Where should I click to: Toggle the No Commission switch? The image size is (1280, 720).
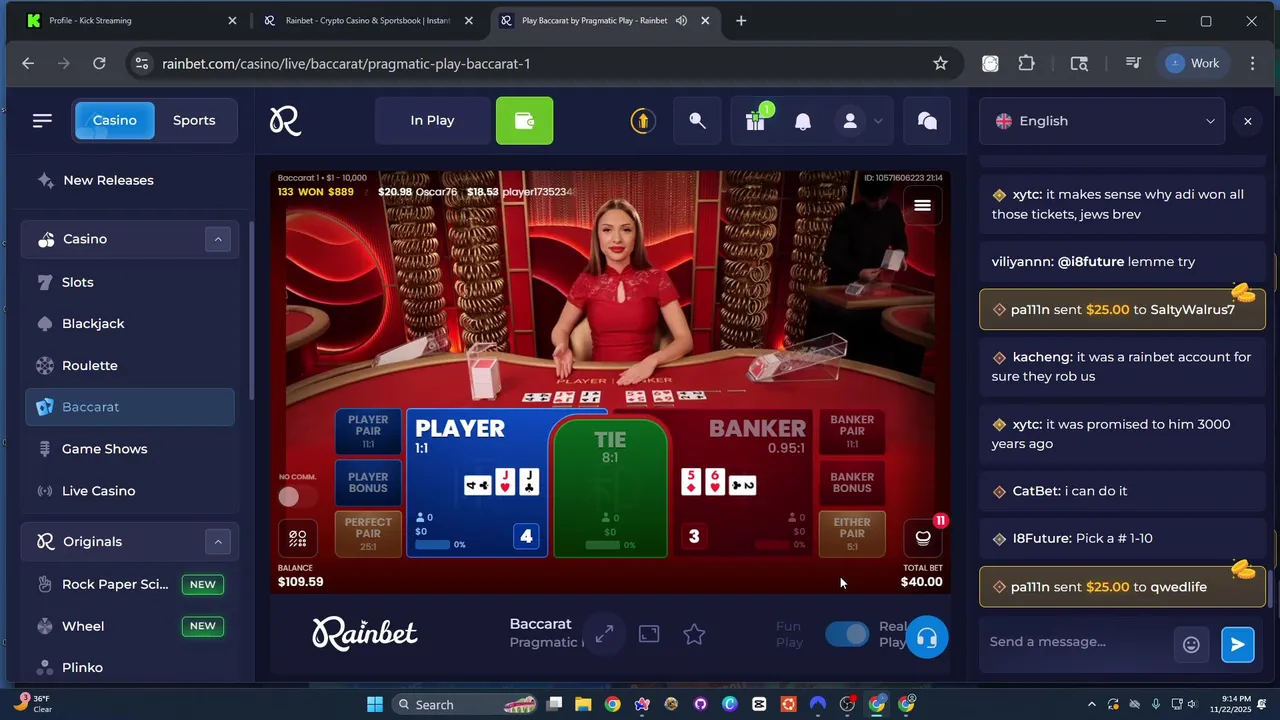[297, 497]
